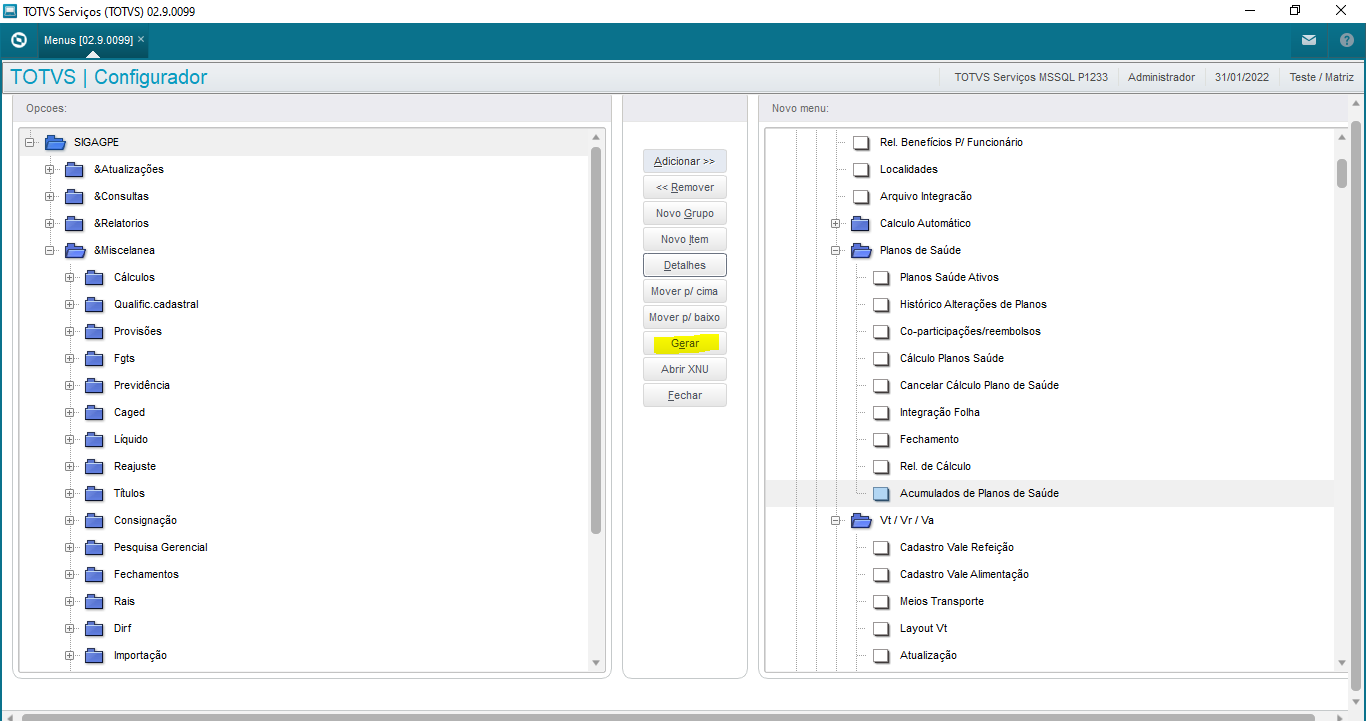
Task: Open the help question mark icon
Action: click(x=1346, y=40)
